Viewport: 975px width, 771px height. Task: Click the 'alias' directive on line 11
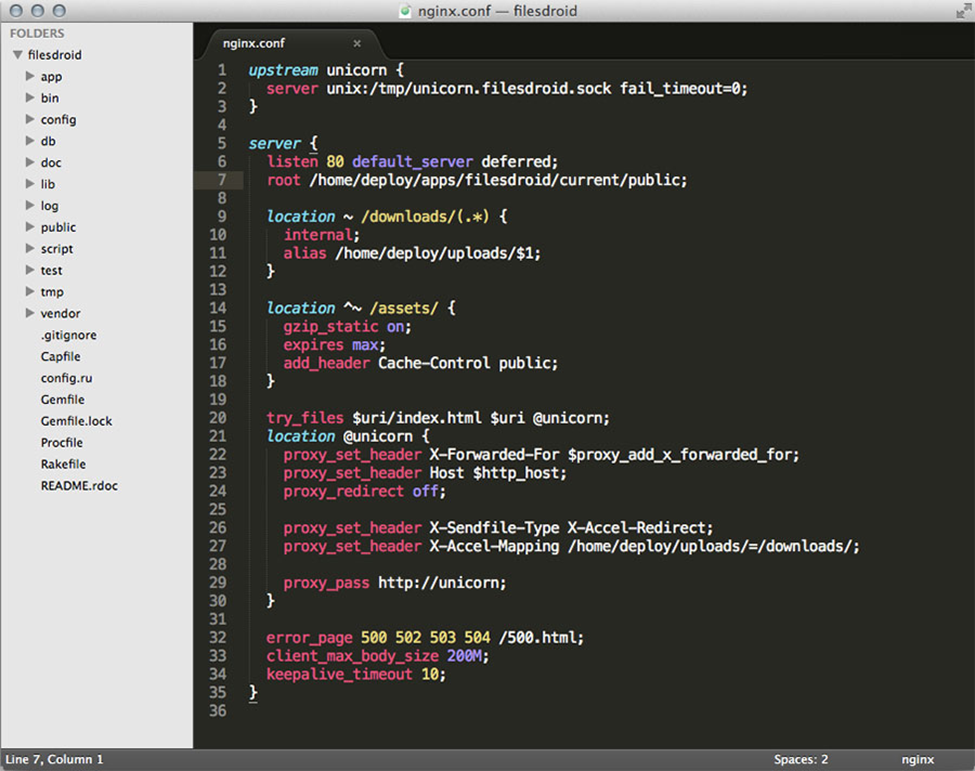click(305, 253)
